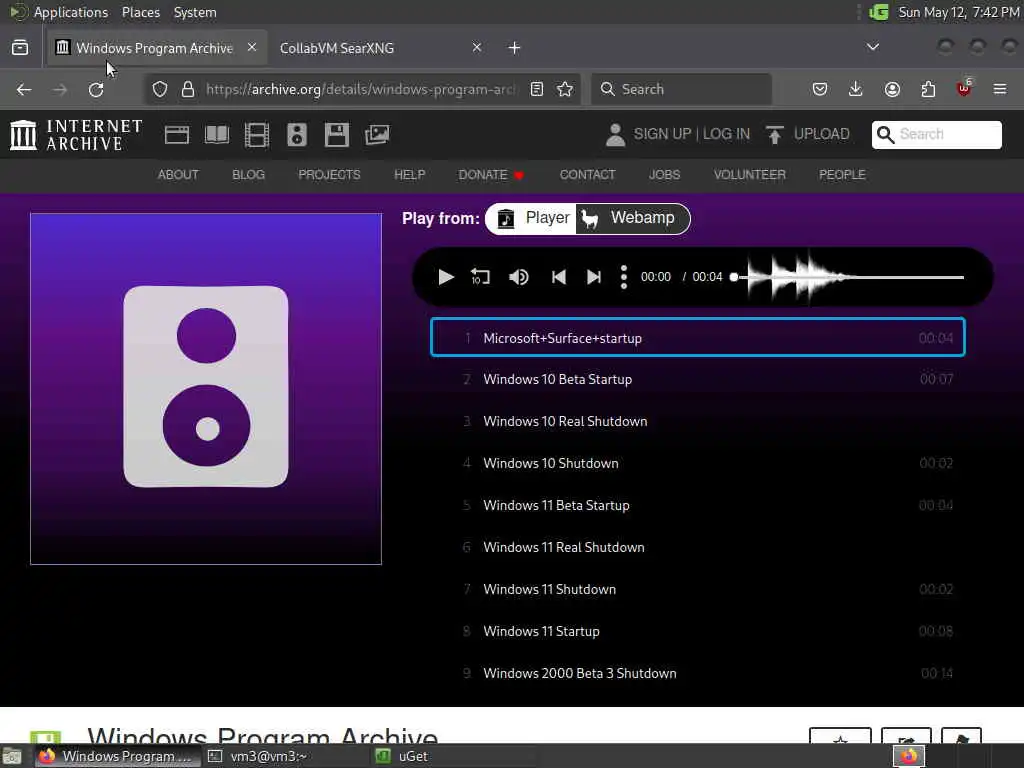
Task: Click the user avatar icon
Action: point(615,135)
